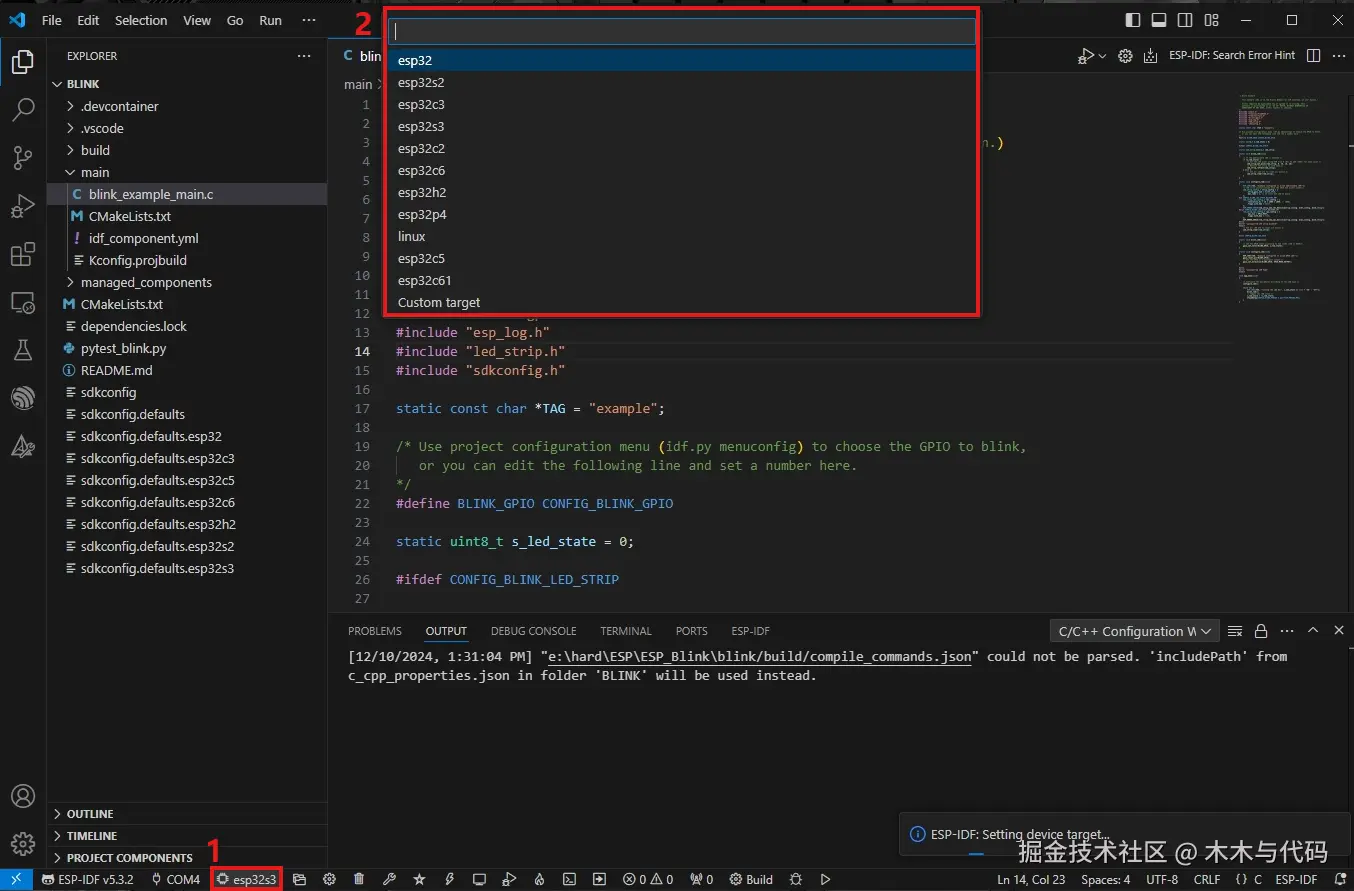The image size is (1354, 891).
Task: Expand the .devcontainer folder in Explorer
Action: tap(119, 106)
